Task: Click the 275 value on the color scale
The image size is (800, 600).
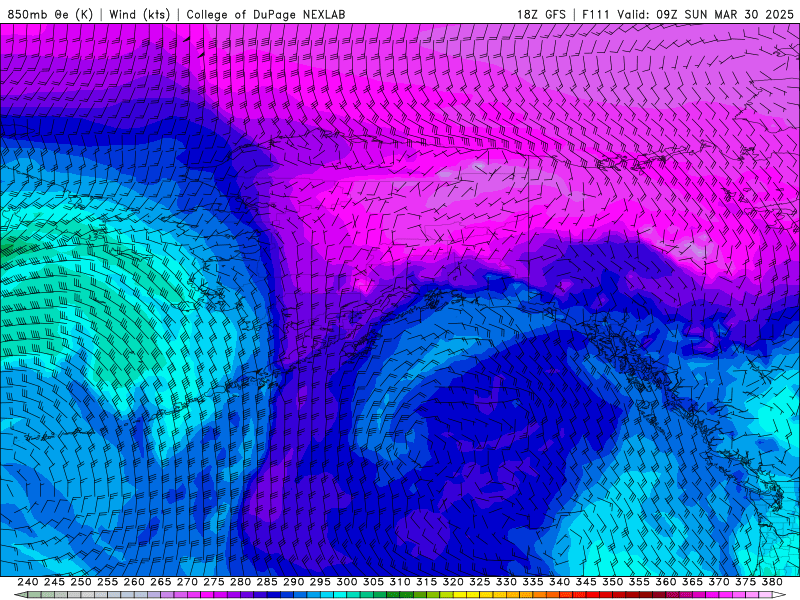Action: [x=214, y=582]
